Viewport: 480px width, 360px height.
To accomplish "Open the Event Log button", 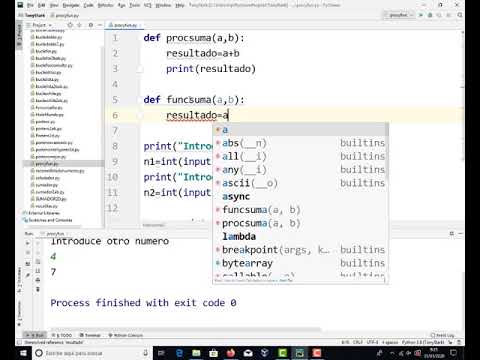I will 443,335.
